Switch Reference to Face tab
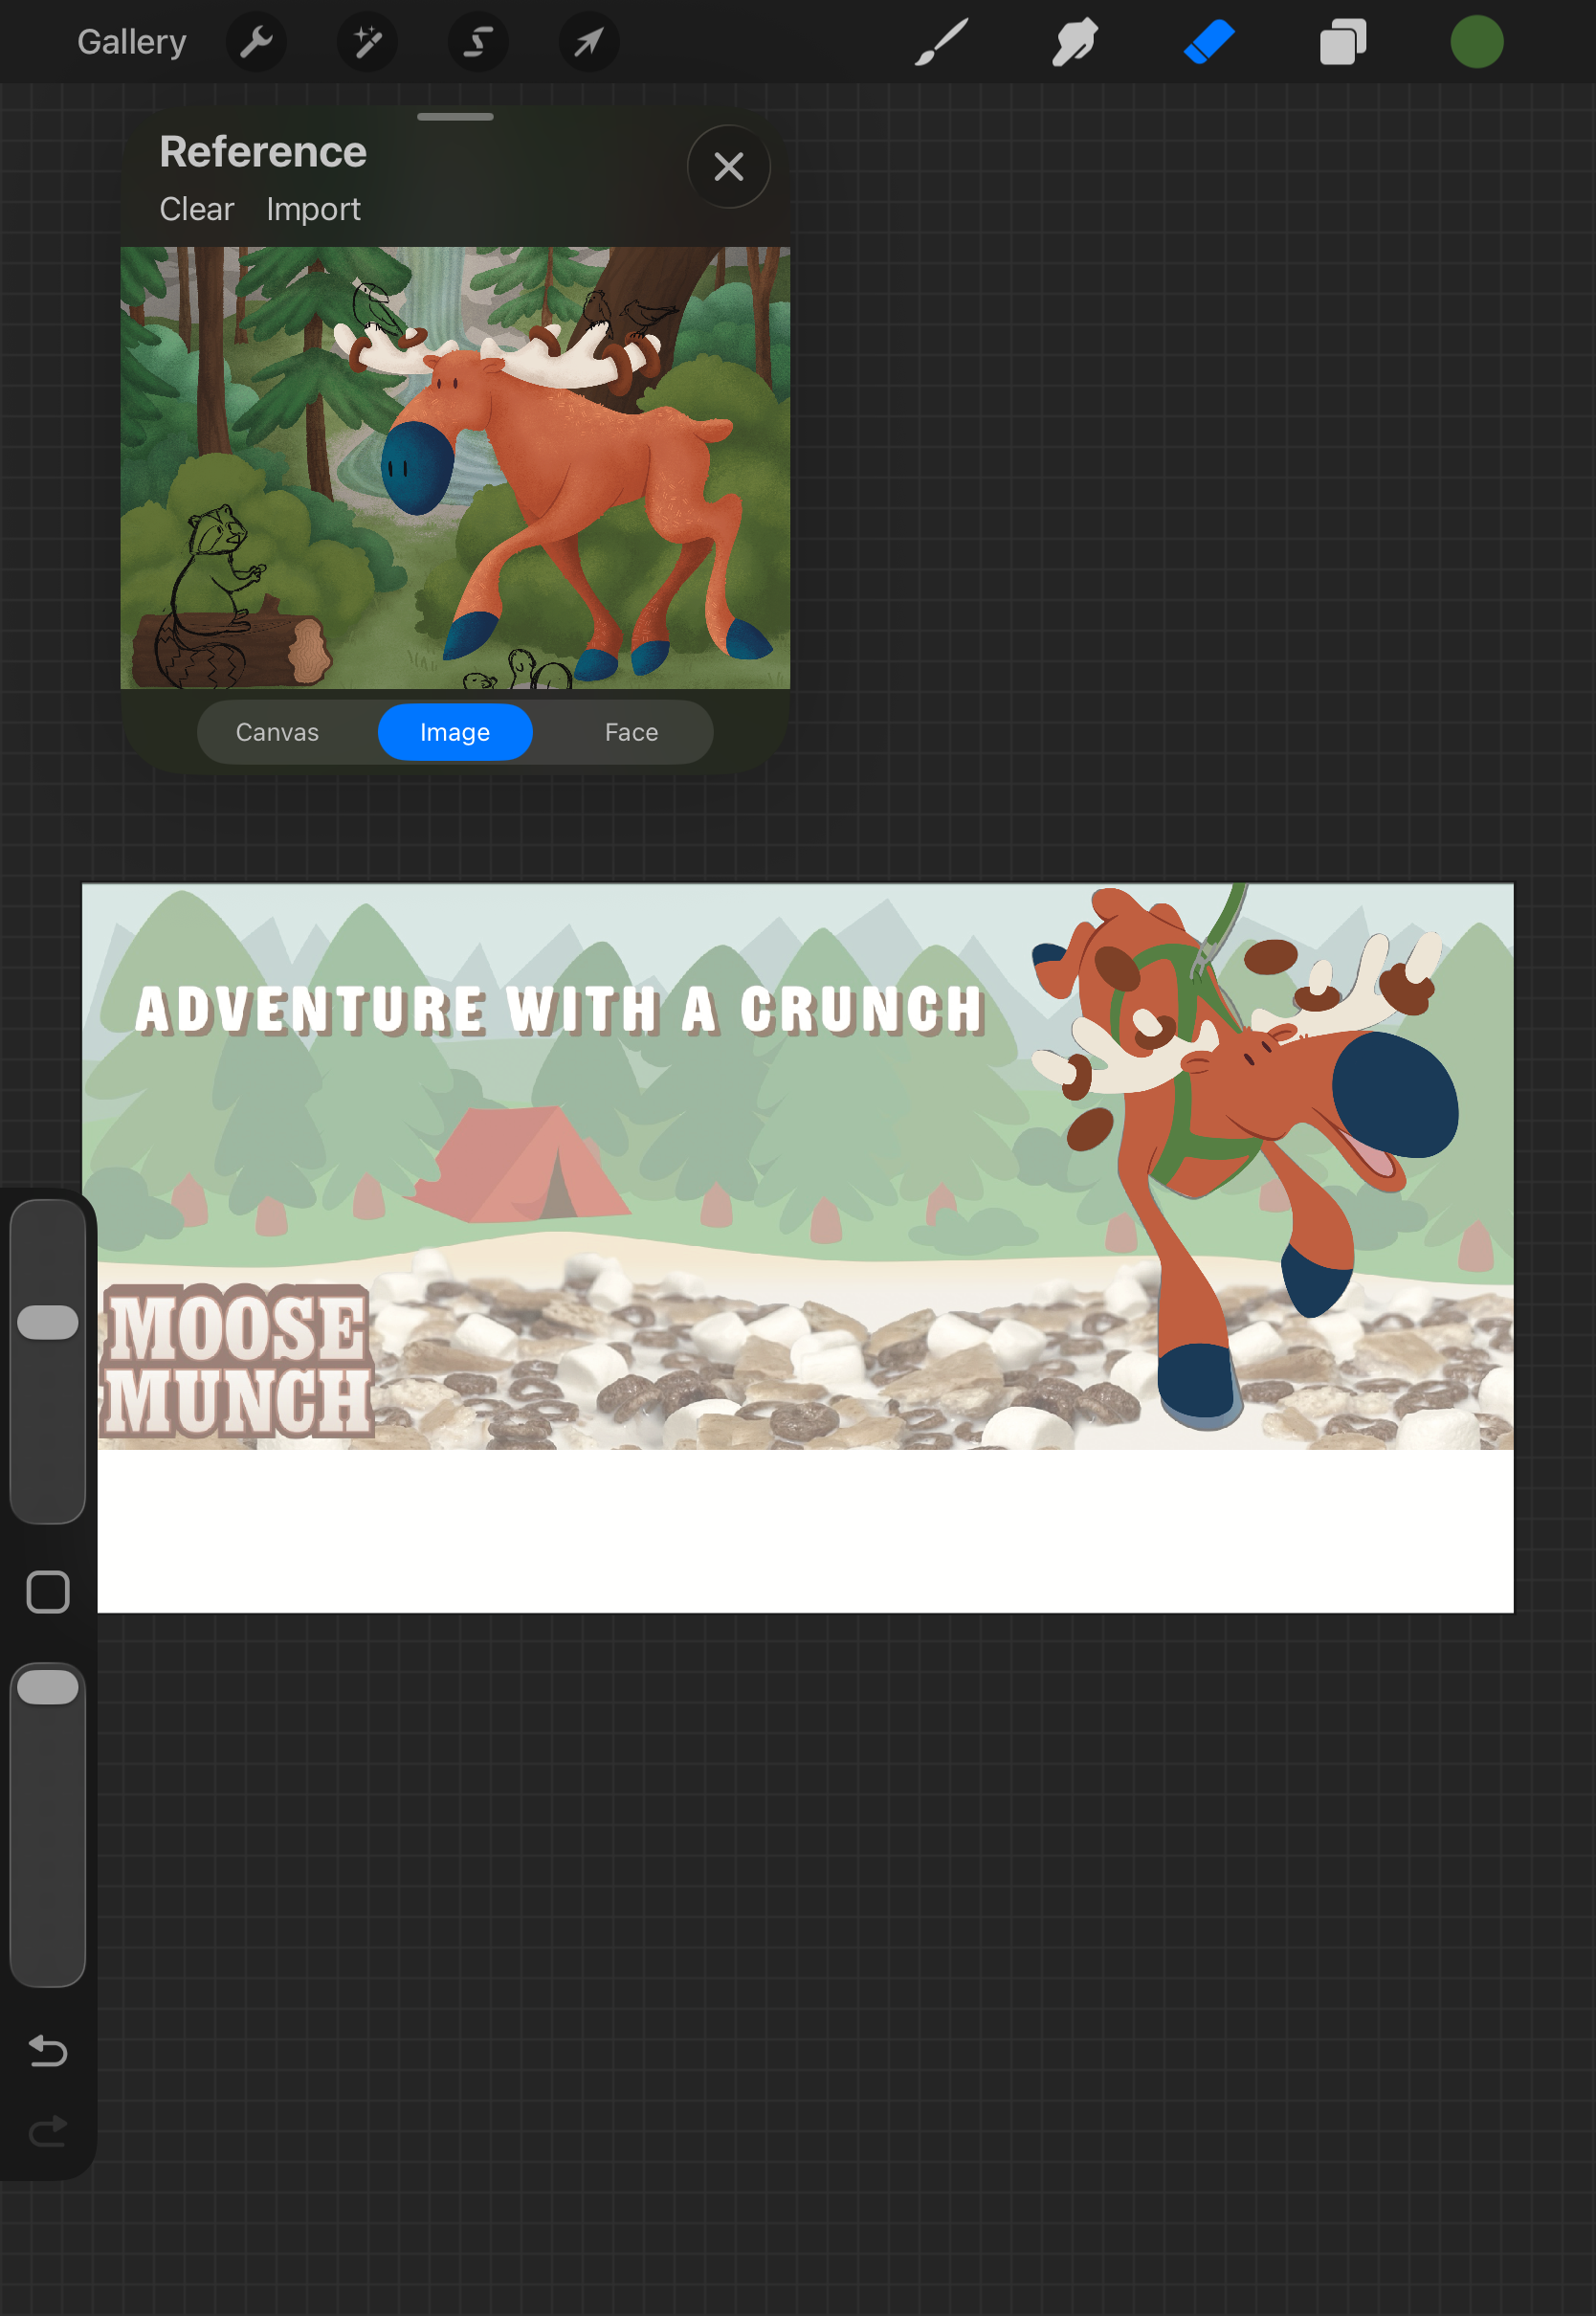 pos(631,732)
